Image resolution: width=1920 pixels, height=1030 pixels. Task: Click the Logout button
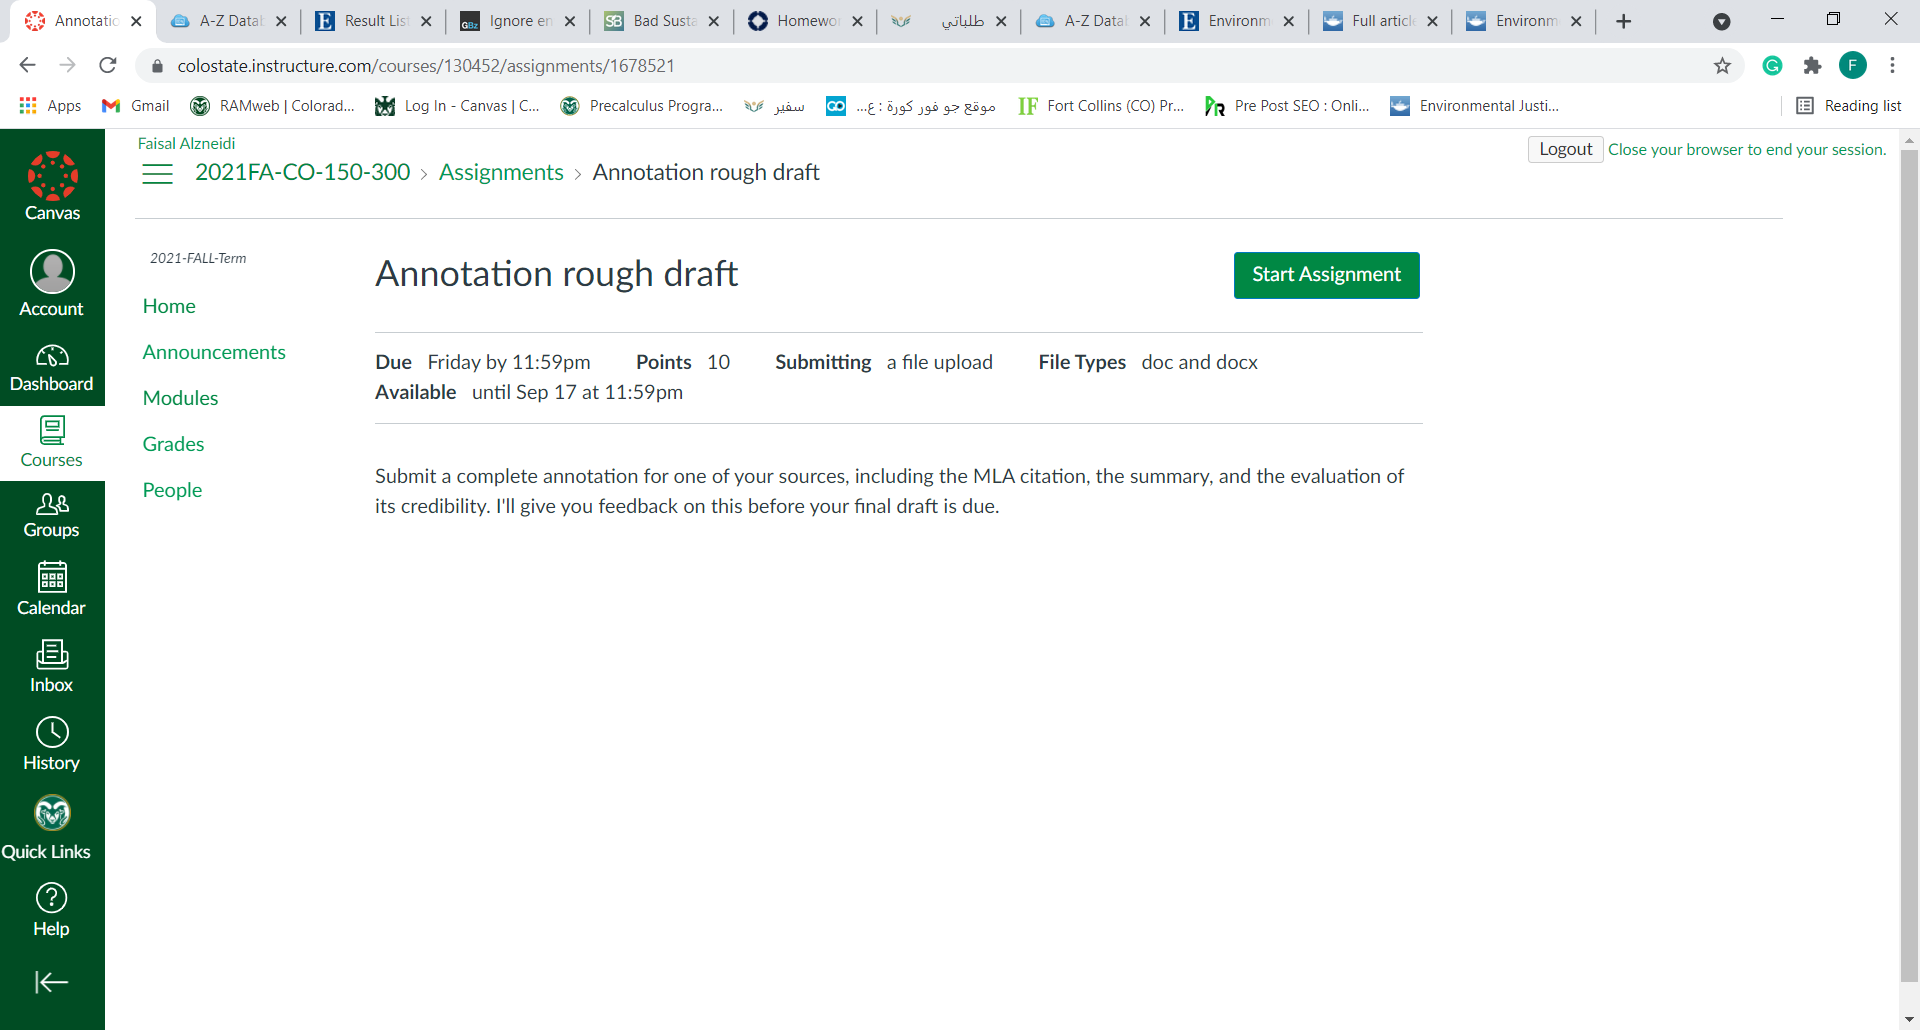[x=1565, y=149]
